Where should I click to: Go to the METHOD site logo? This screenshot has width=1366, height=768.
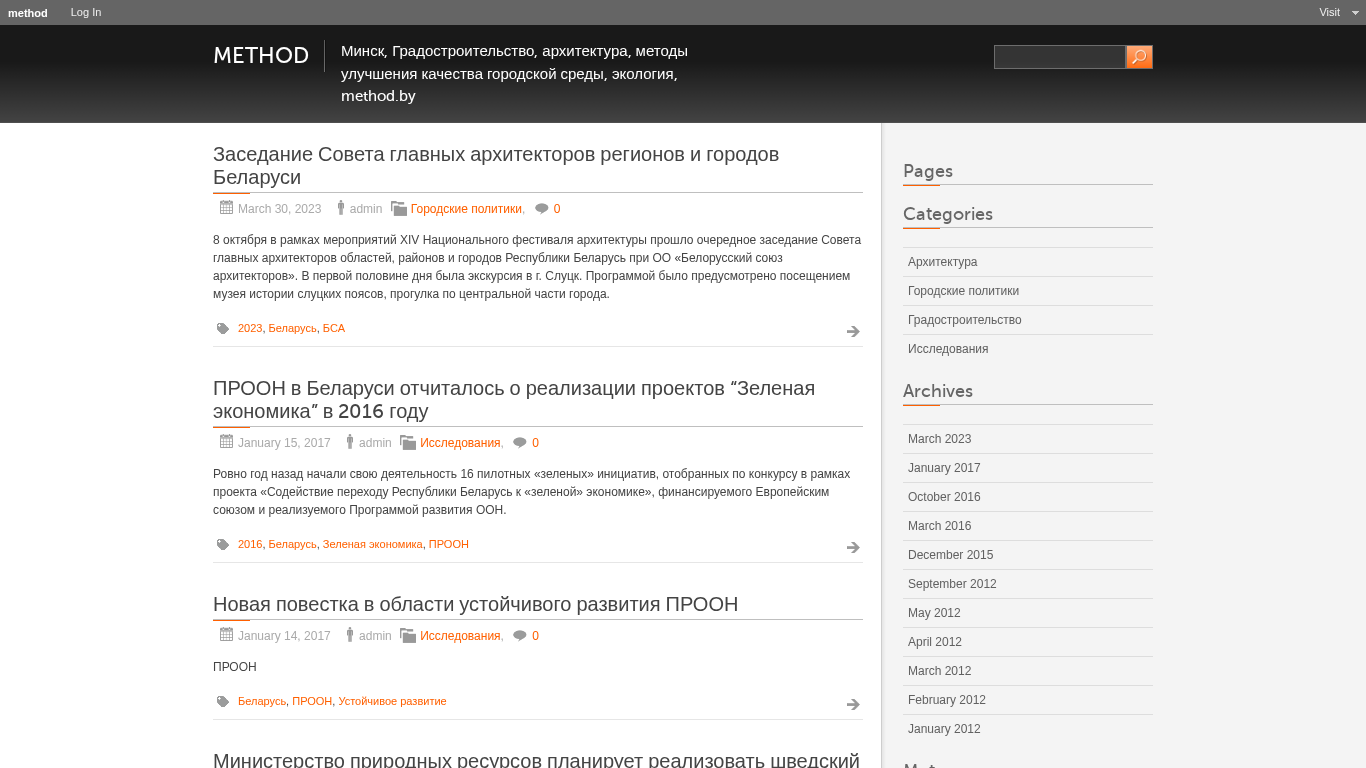coord(261,56)
